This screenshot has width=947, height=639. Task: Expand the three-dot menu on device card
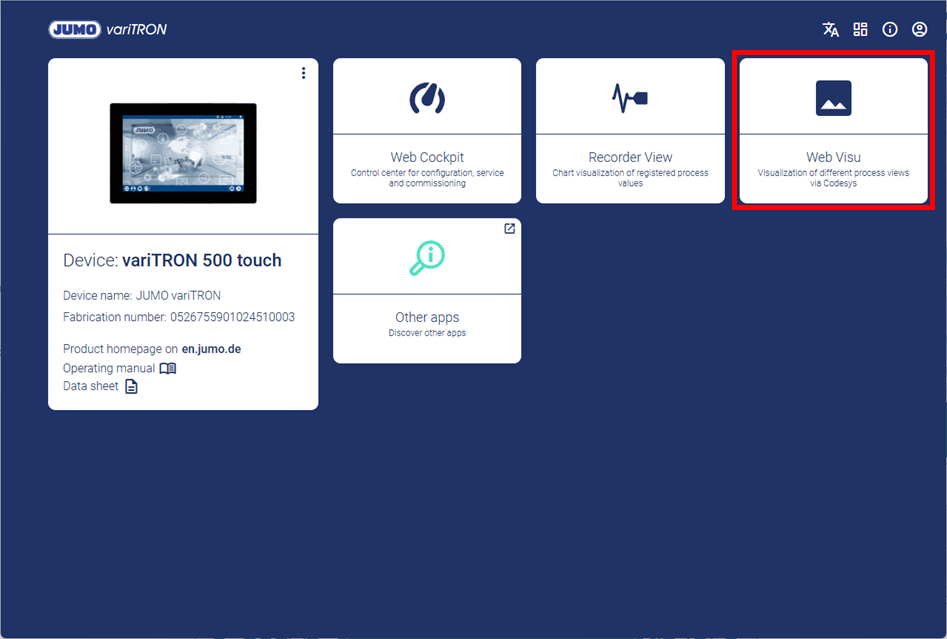(x=303, y=73)
